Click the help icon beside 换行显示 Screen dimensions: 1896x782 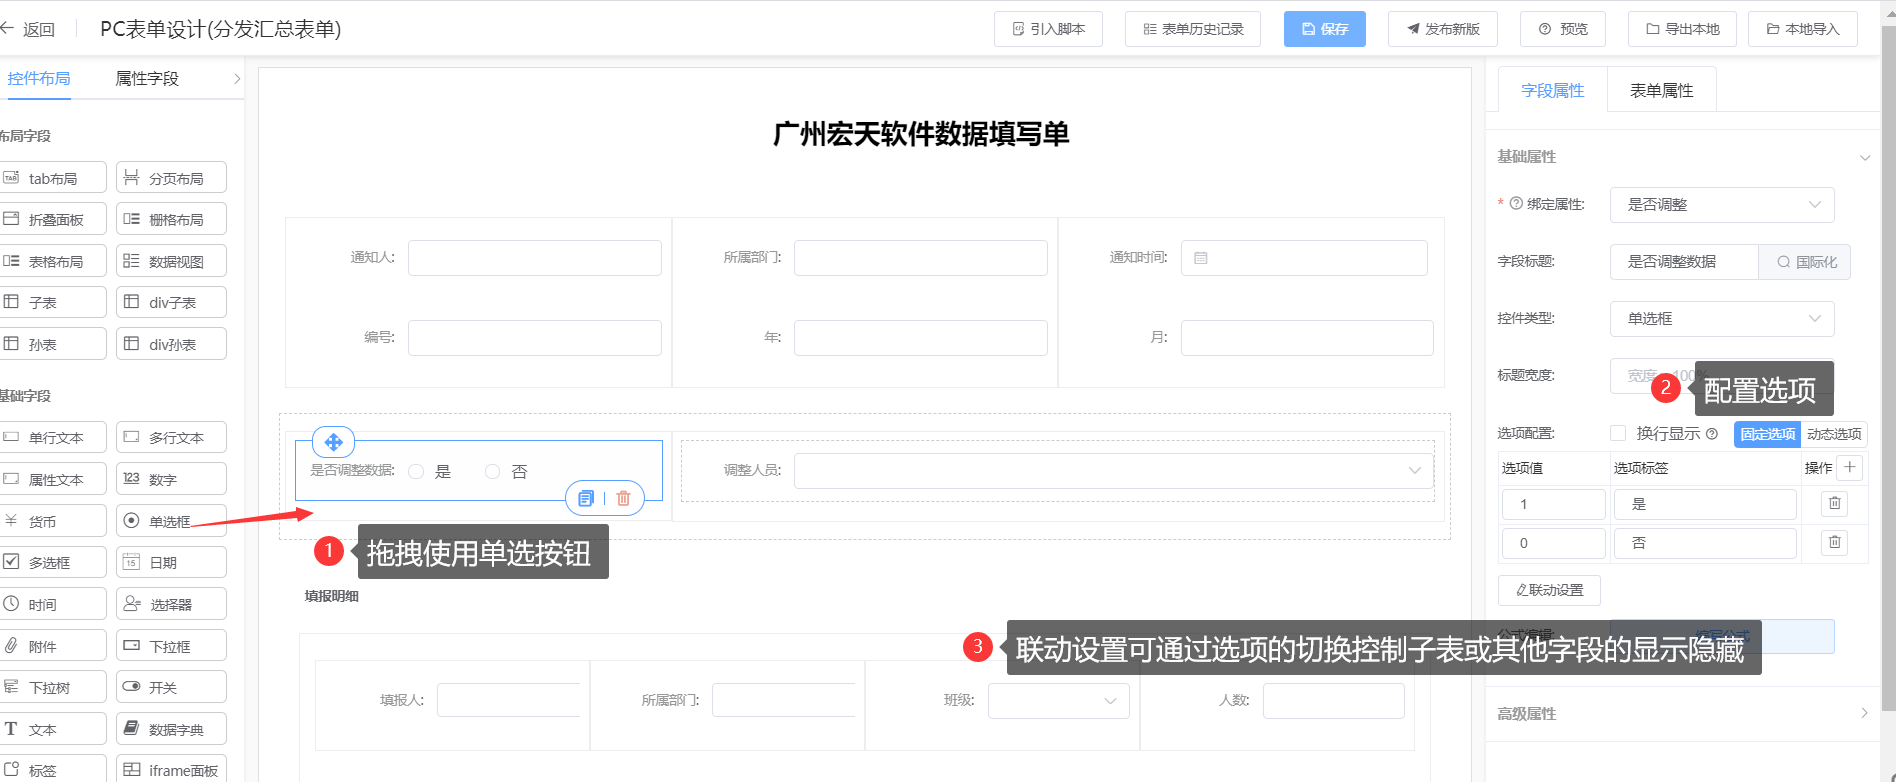tap(1712, 434)
